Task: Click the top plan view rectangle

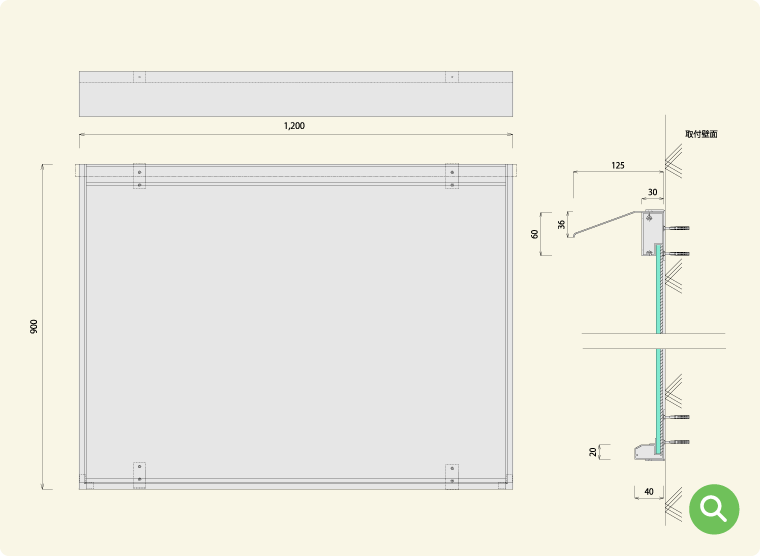Action: click(x=296, y=94)
